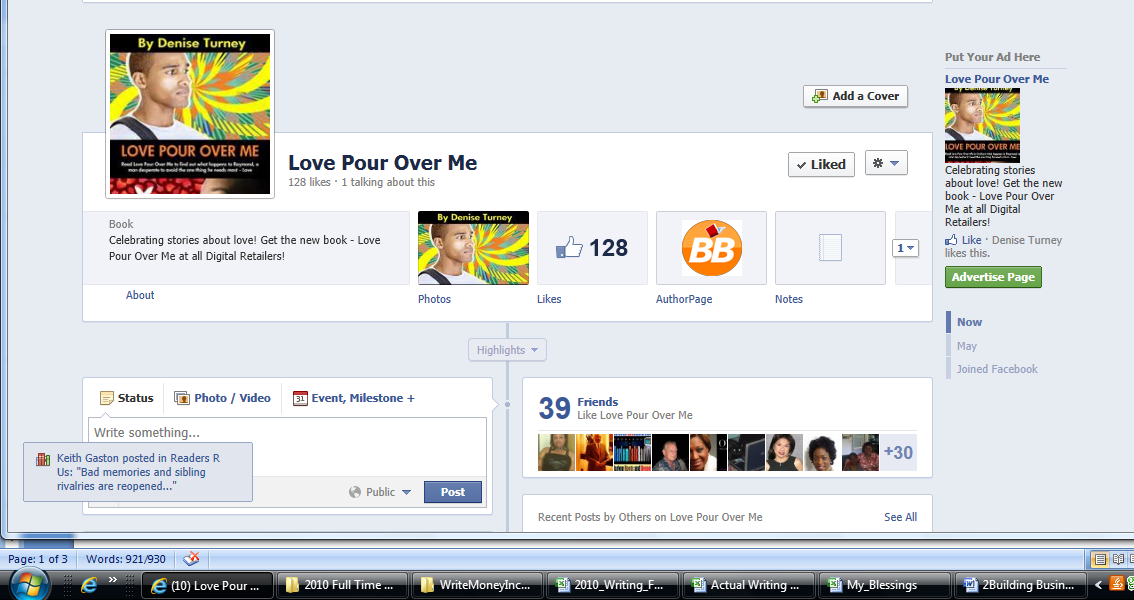Click the Put Your Ad Here heading
The width and height of the screenshot is (1134, 600).
992,57
